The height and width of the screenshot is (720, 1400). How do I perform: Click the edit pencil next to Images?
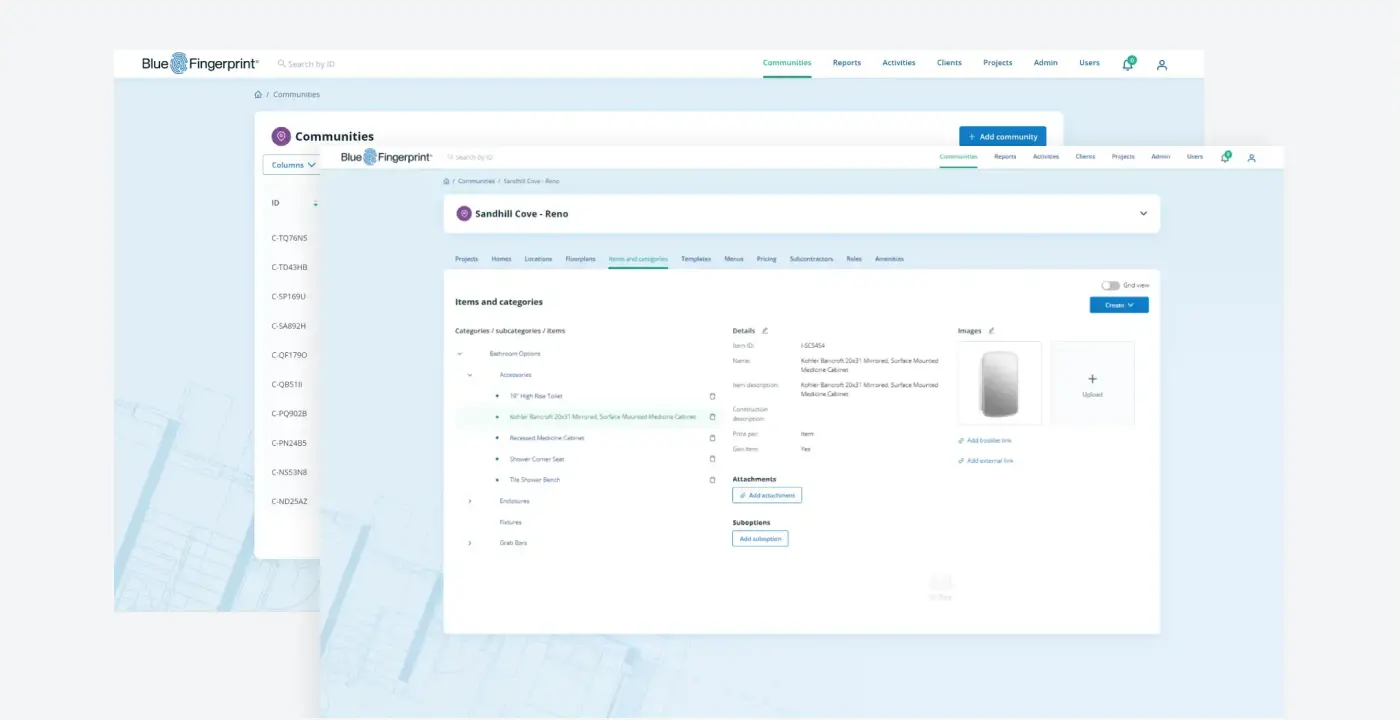(x=992, y=330)
